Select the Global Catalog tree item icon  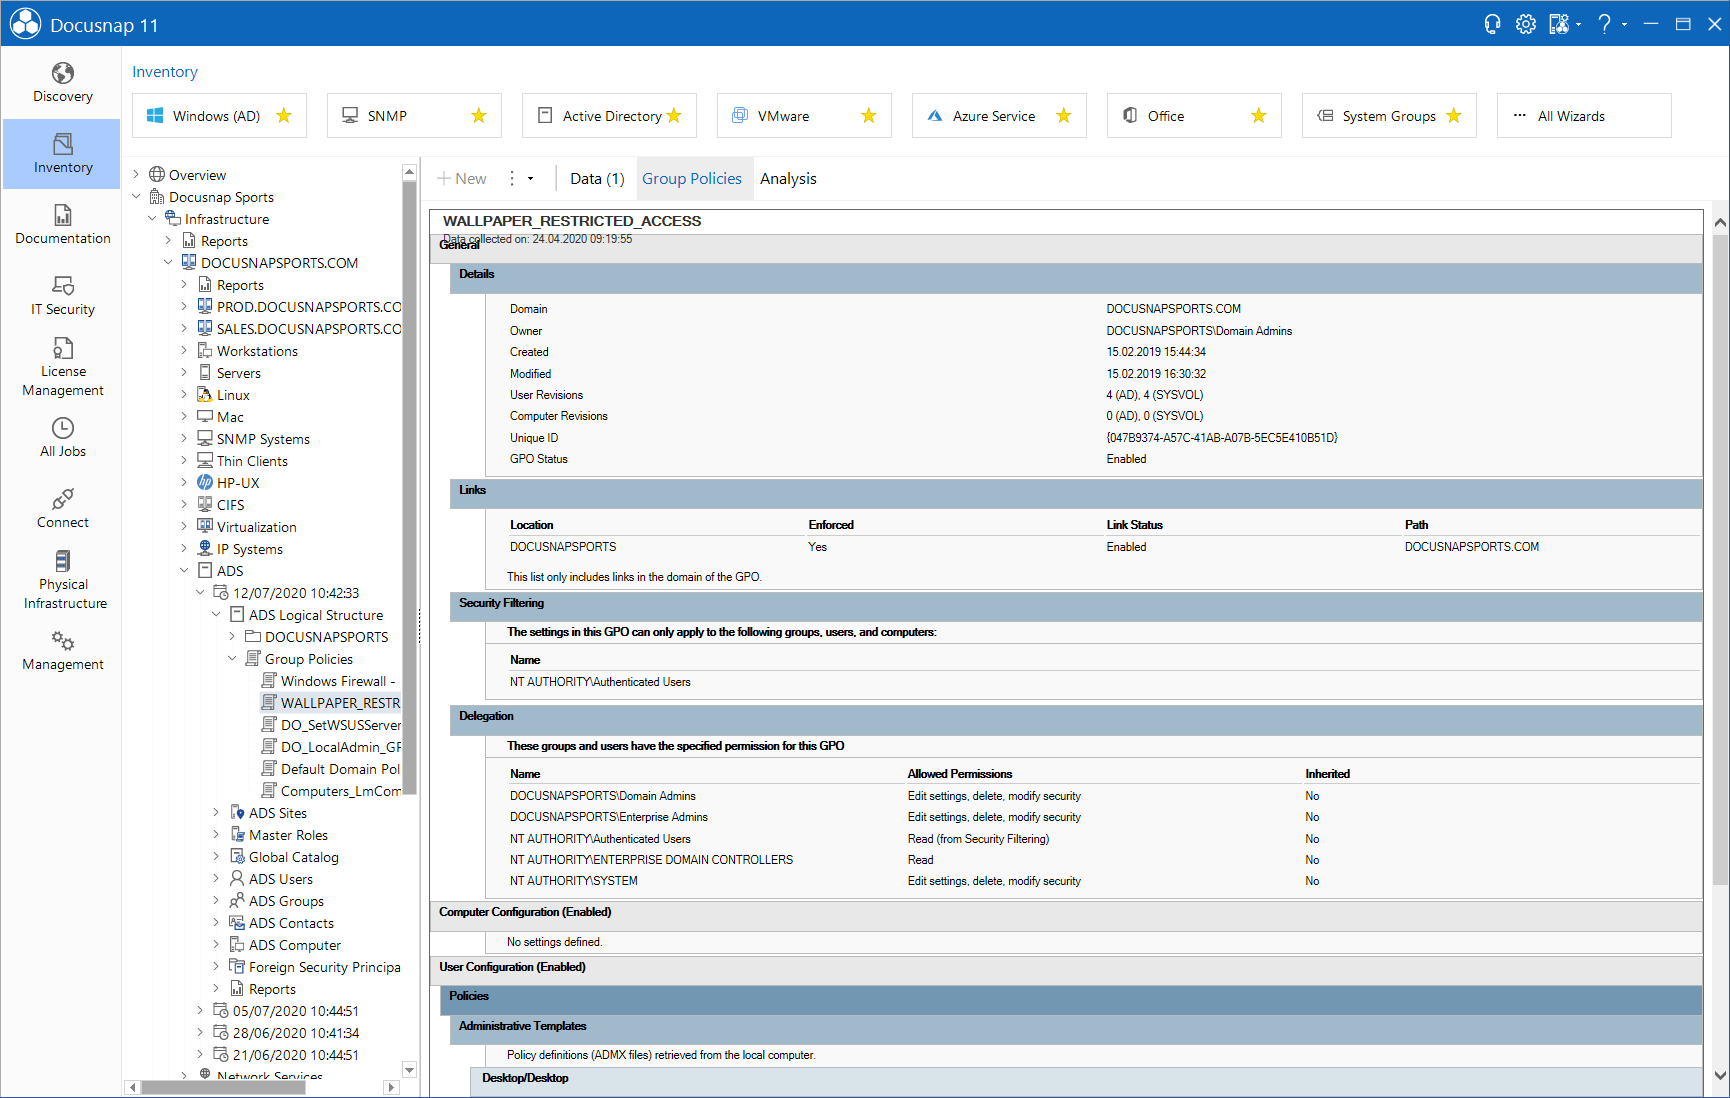tap(237, 857)
